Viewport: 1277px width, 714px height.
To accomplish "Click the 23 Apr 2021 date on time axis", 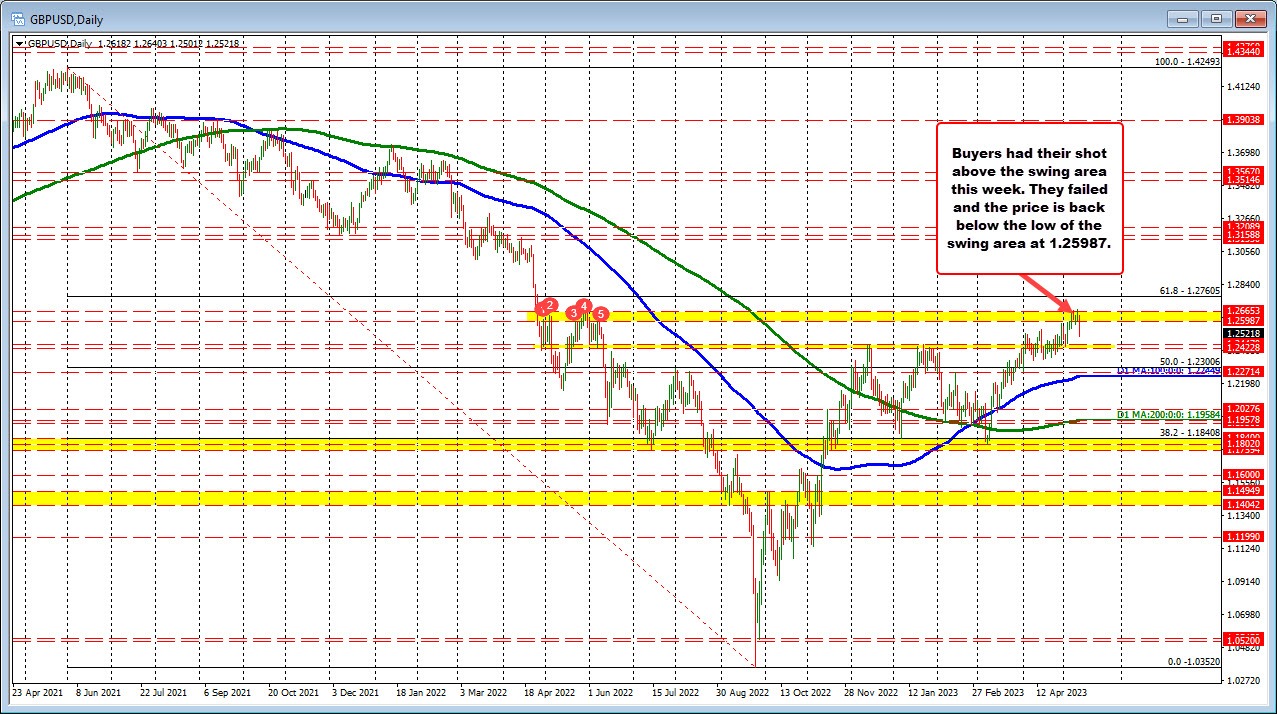I will click(x=36, y=691).
